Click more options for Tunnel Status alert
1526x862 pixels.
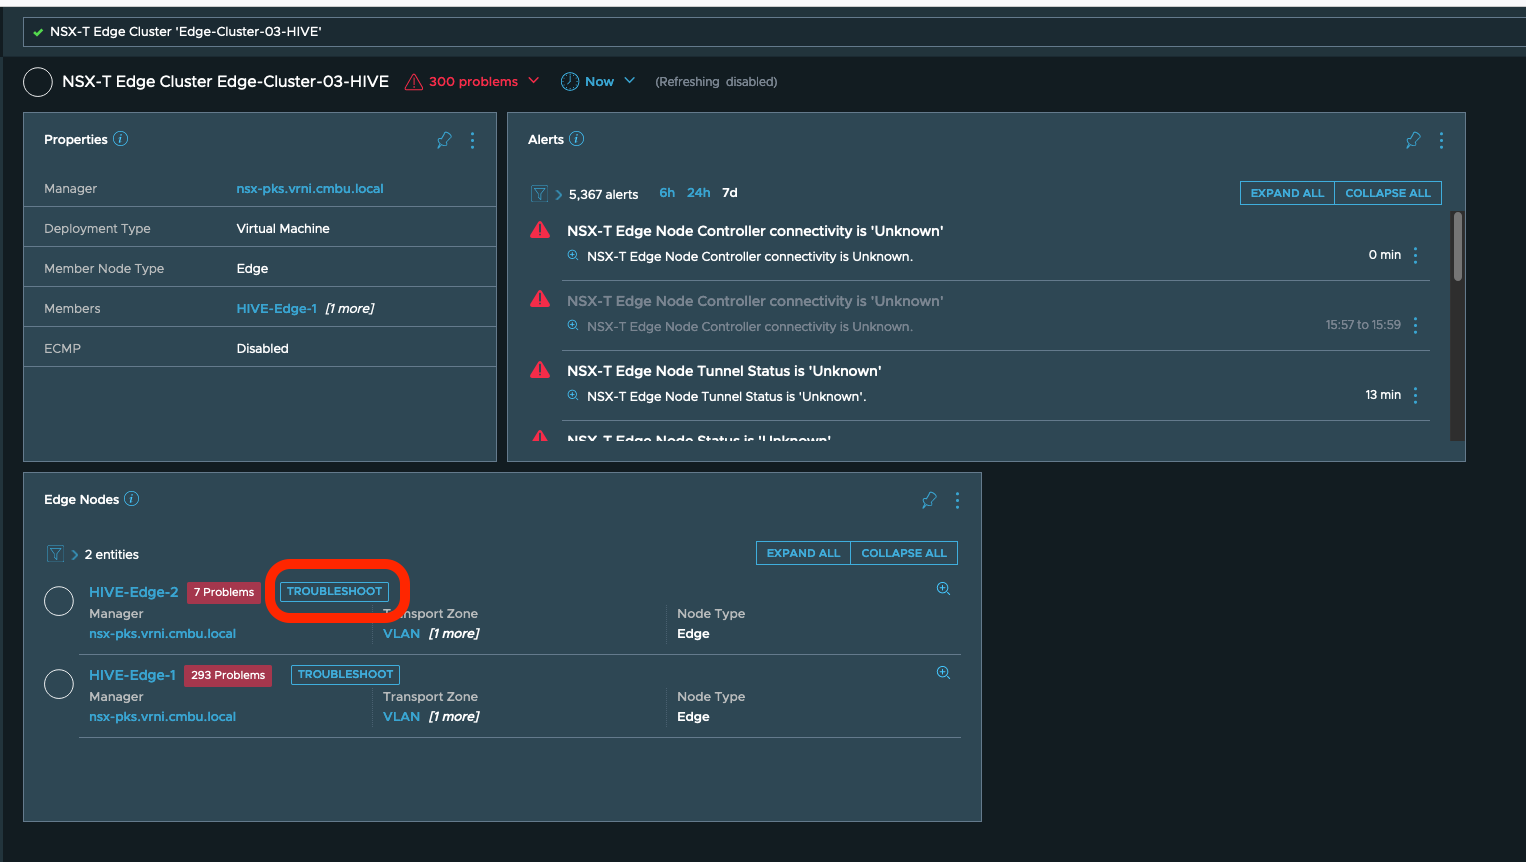(x=1415, y=395)
